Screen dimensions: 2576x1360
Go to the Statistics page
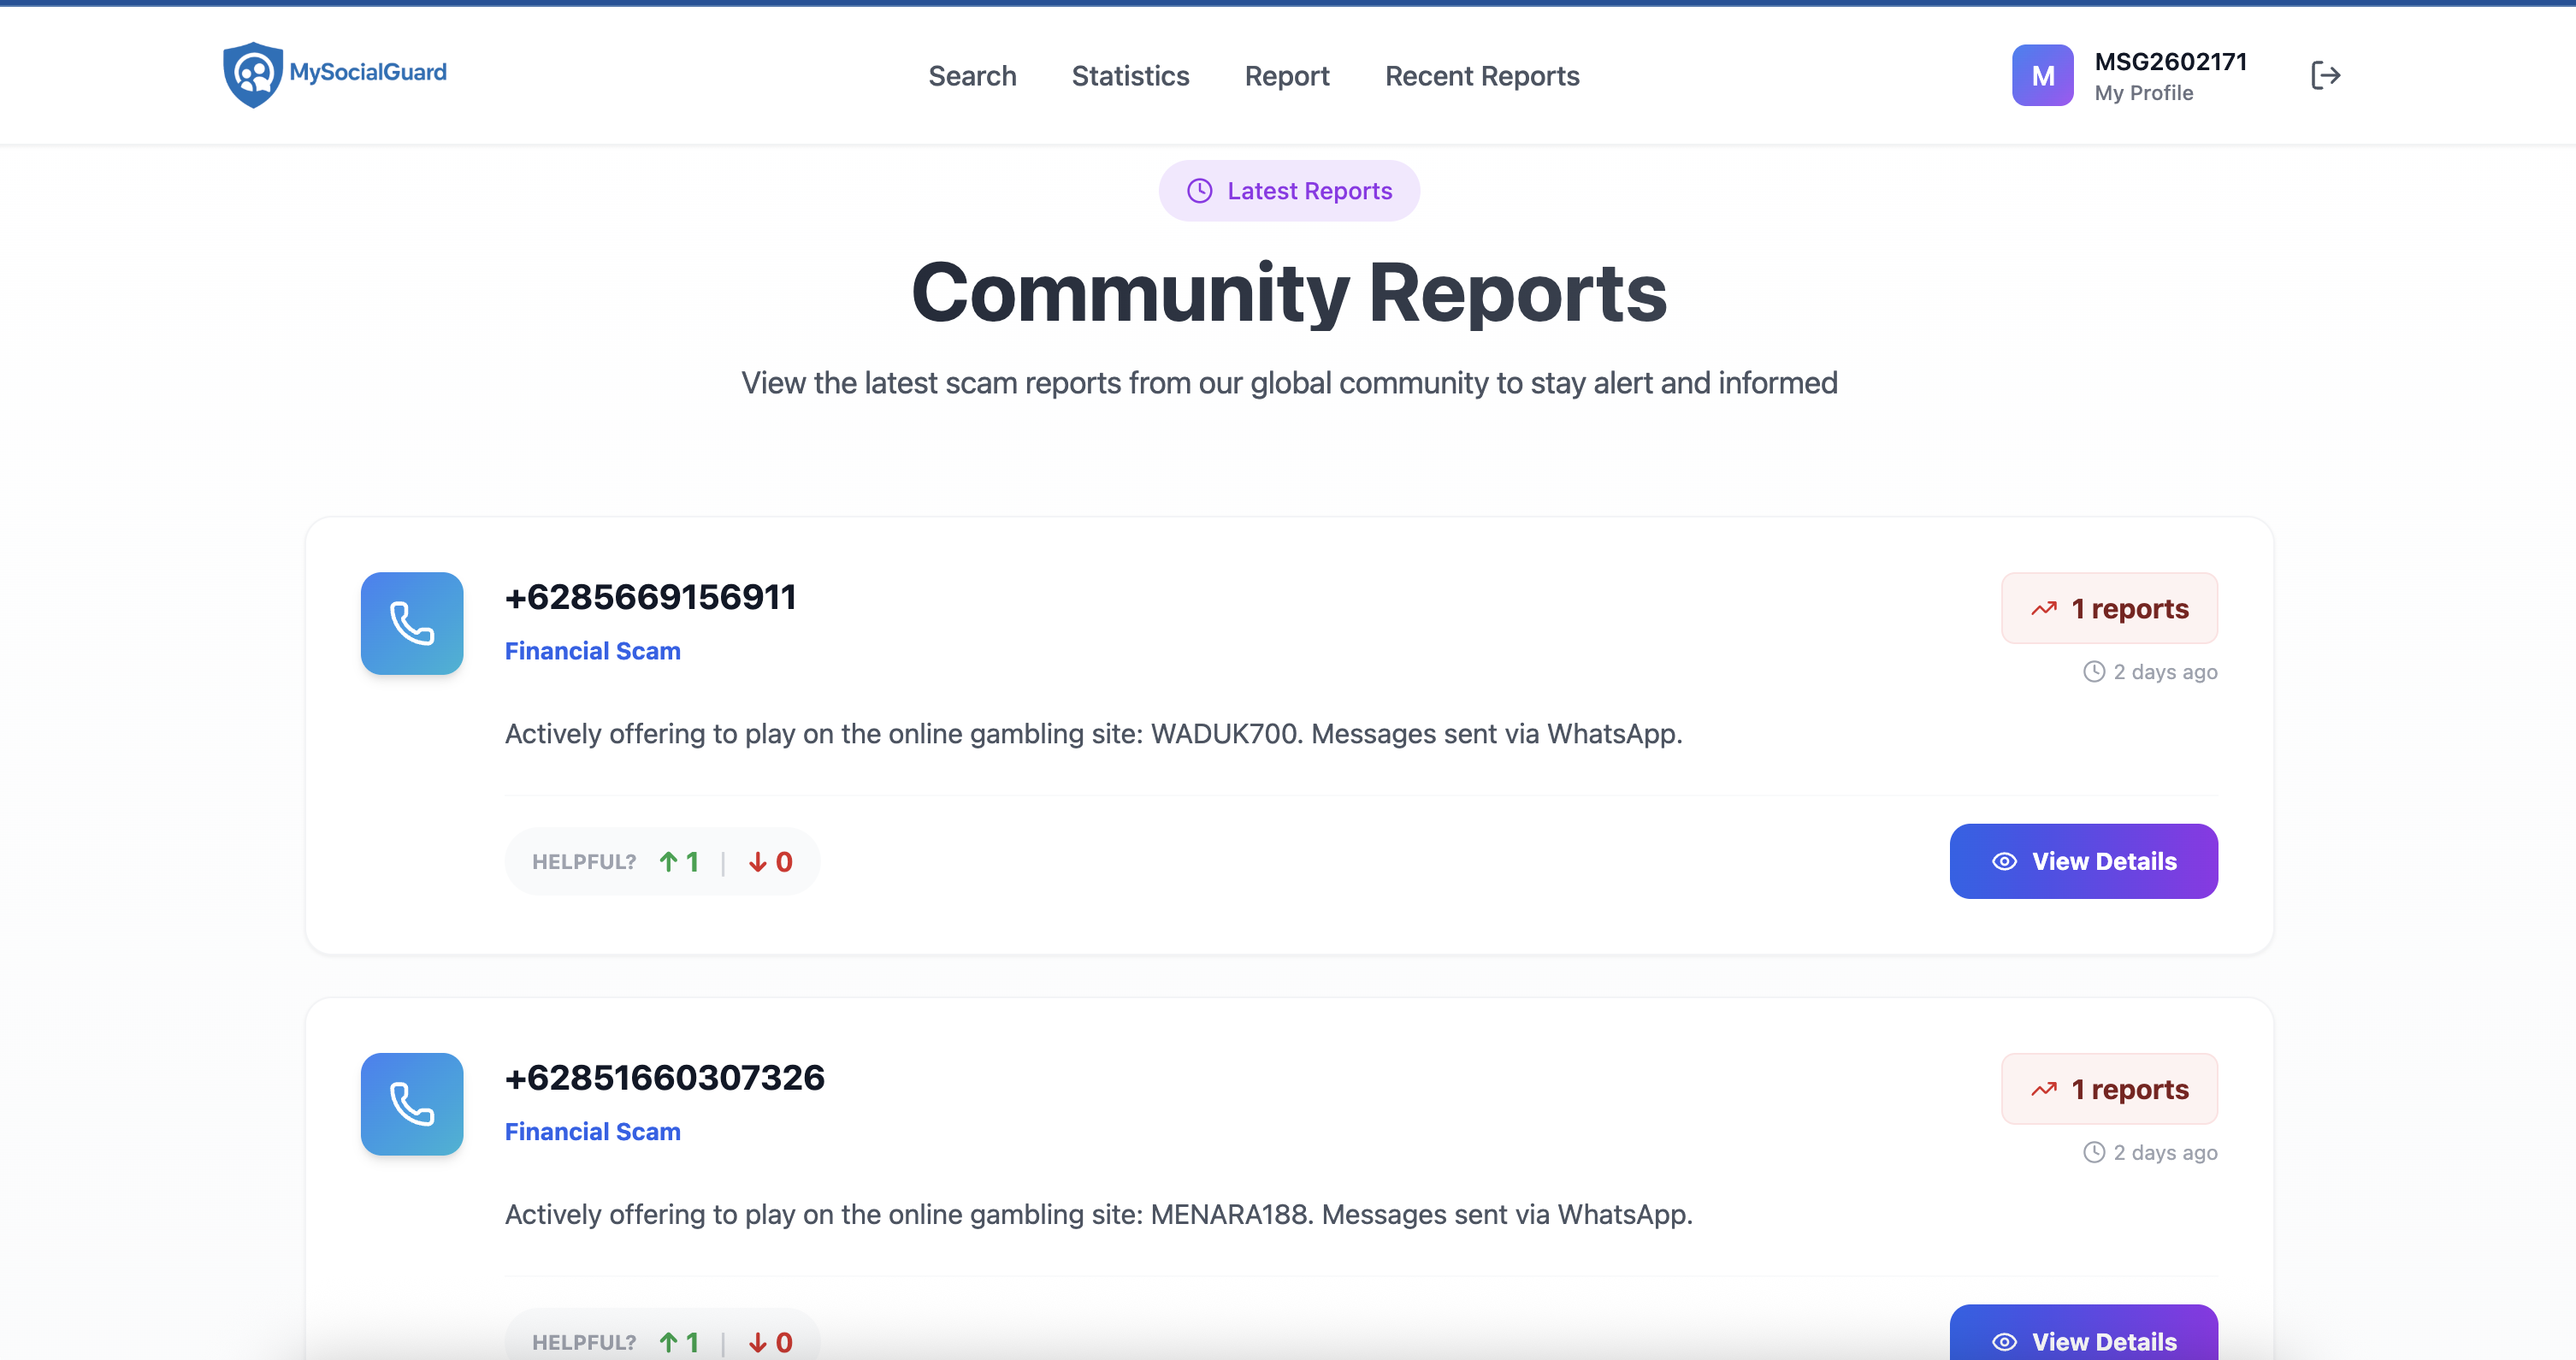[x=1130, y=76]
